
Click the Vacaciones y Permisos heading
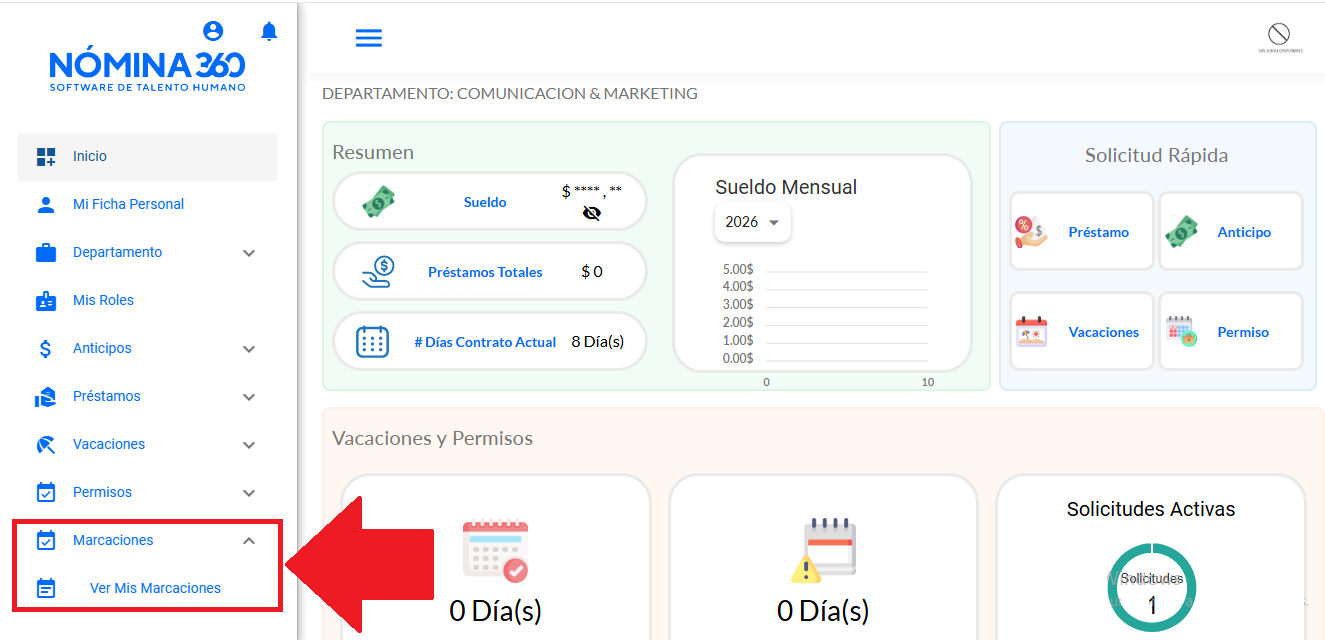click(x=432, y=439)
